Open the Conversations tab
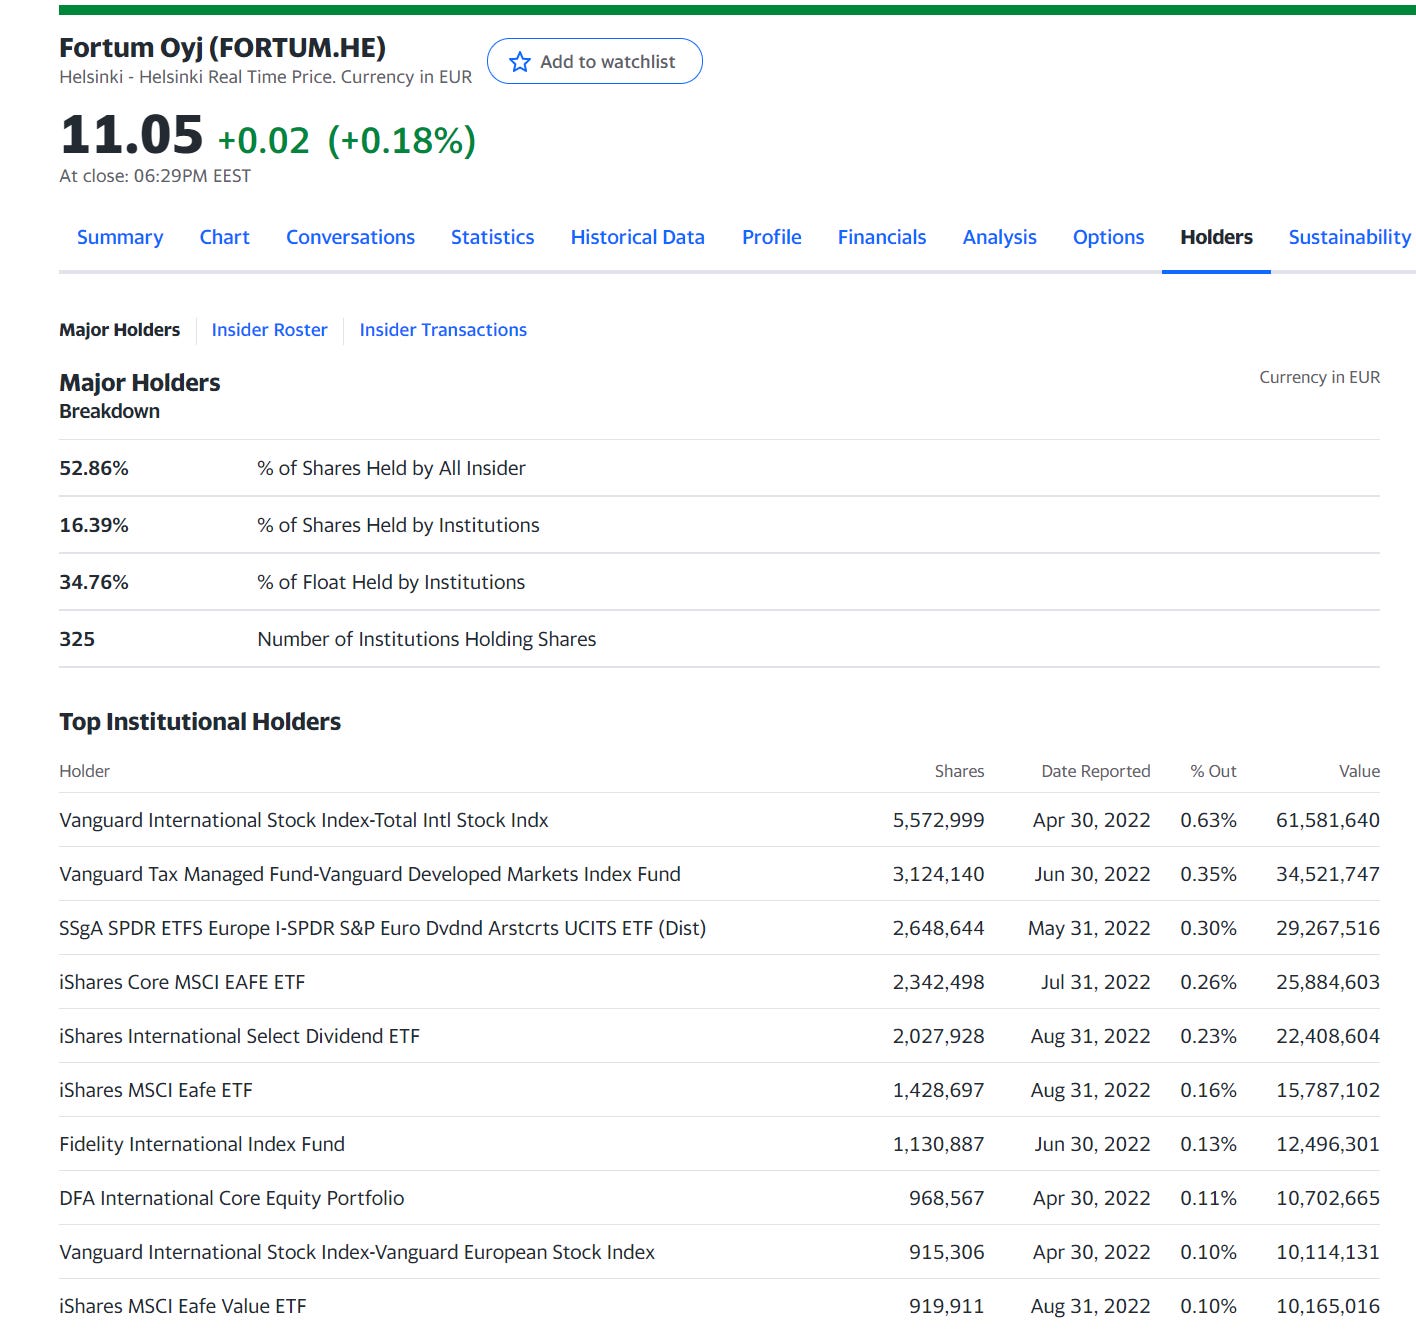1416x1330 pixels. click(350, 237)
